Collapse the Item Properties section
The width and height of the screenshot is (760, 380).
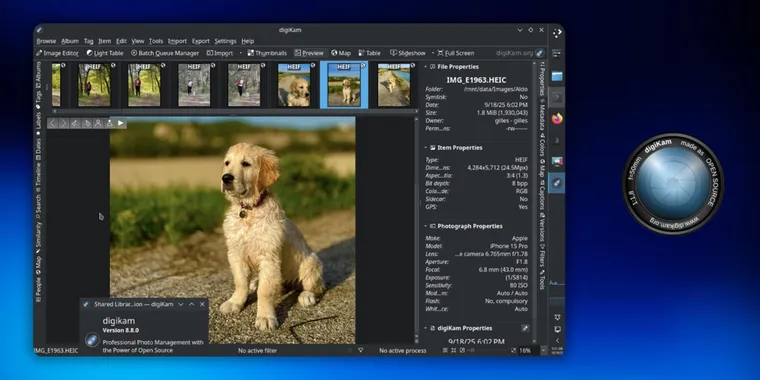coord(426,148)
